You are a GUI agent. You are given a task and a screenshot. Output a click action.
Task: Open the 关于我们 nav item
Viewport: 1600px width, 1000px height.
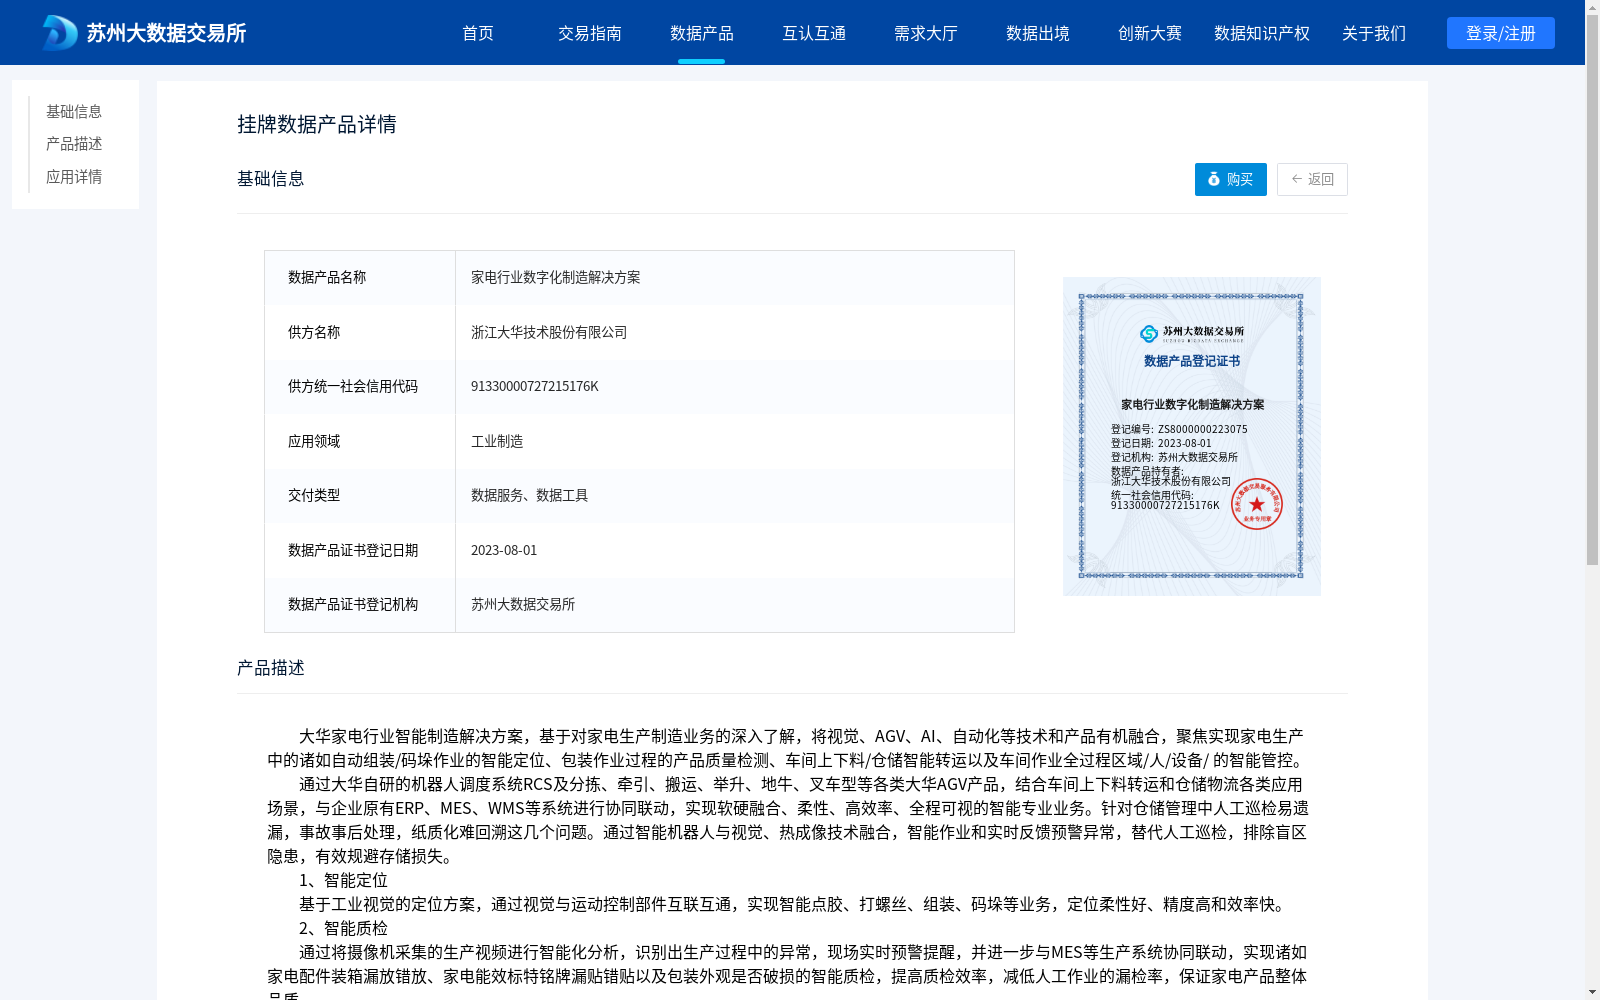pyautogui.click(x=1374, y=33)
